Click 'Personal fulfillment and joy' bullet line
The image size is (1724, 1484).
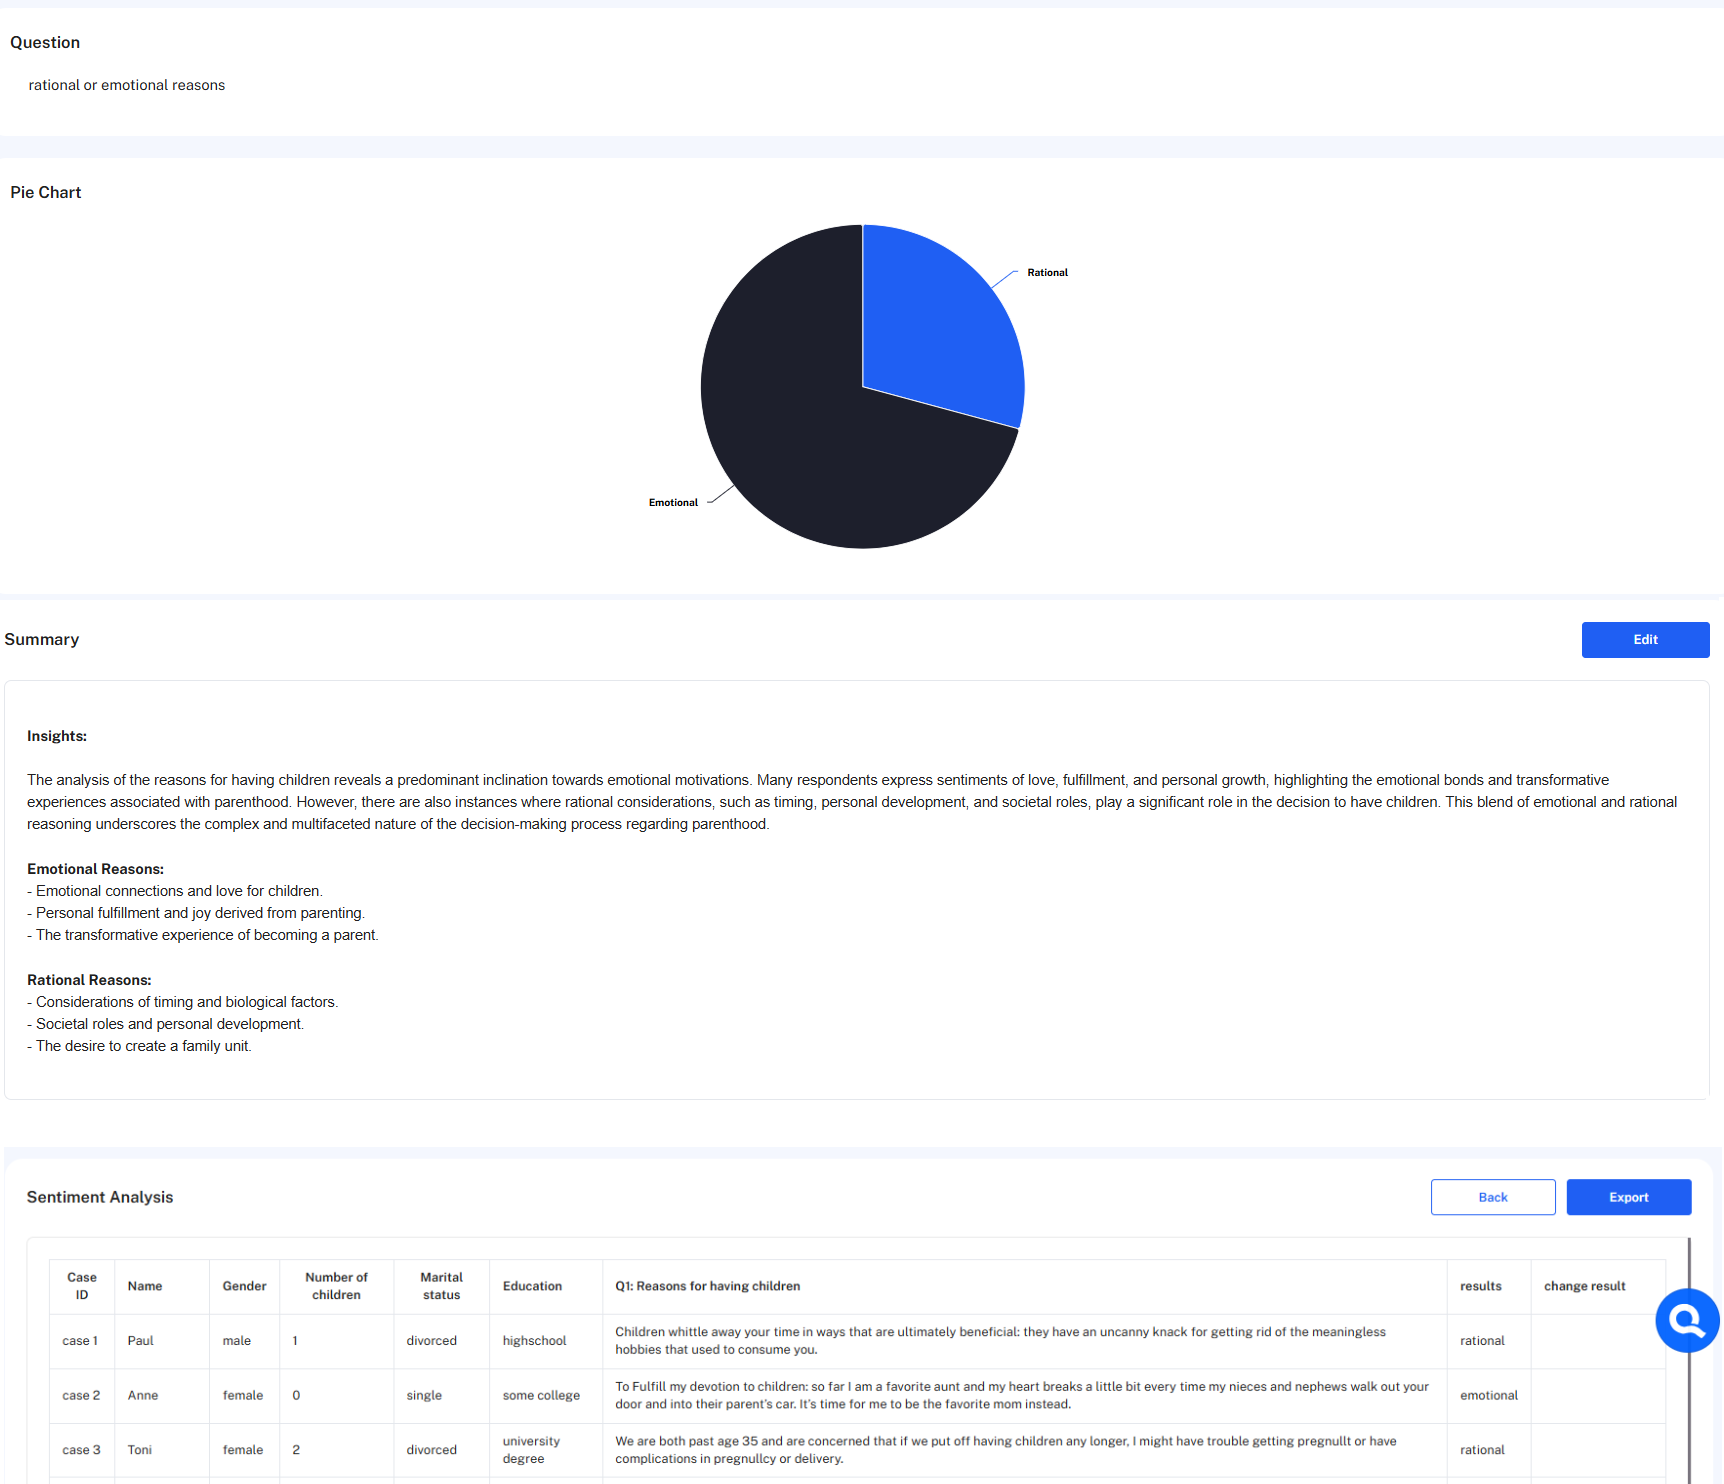(196, 914)
